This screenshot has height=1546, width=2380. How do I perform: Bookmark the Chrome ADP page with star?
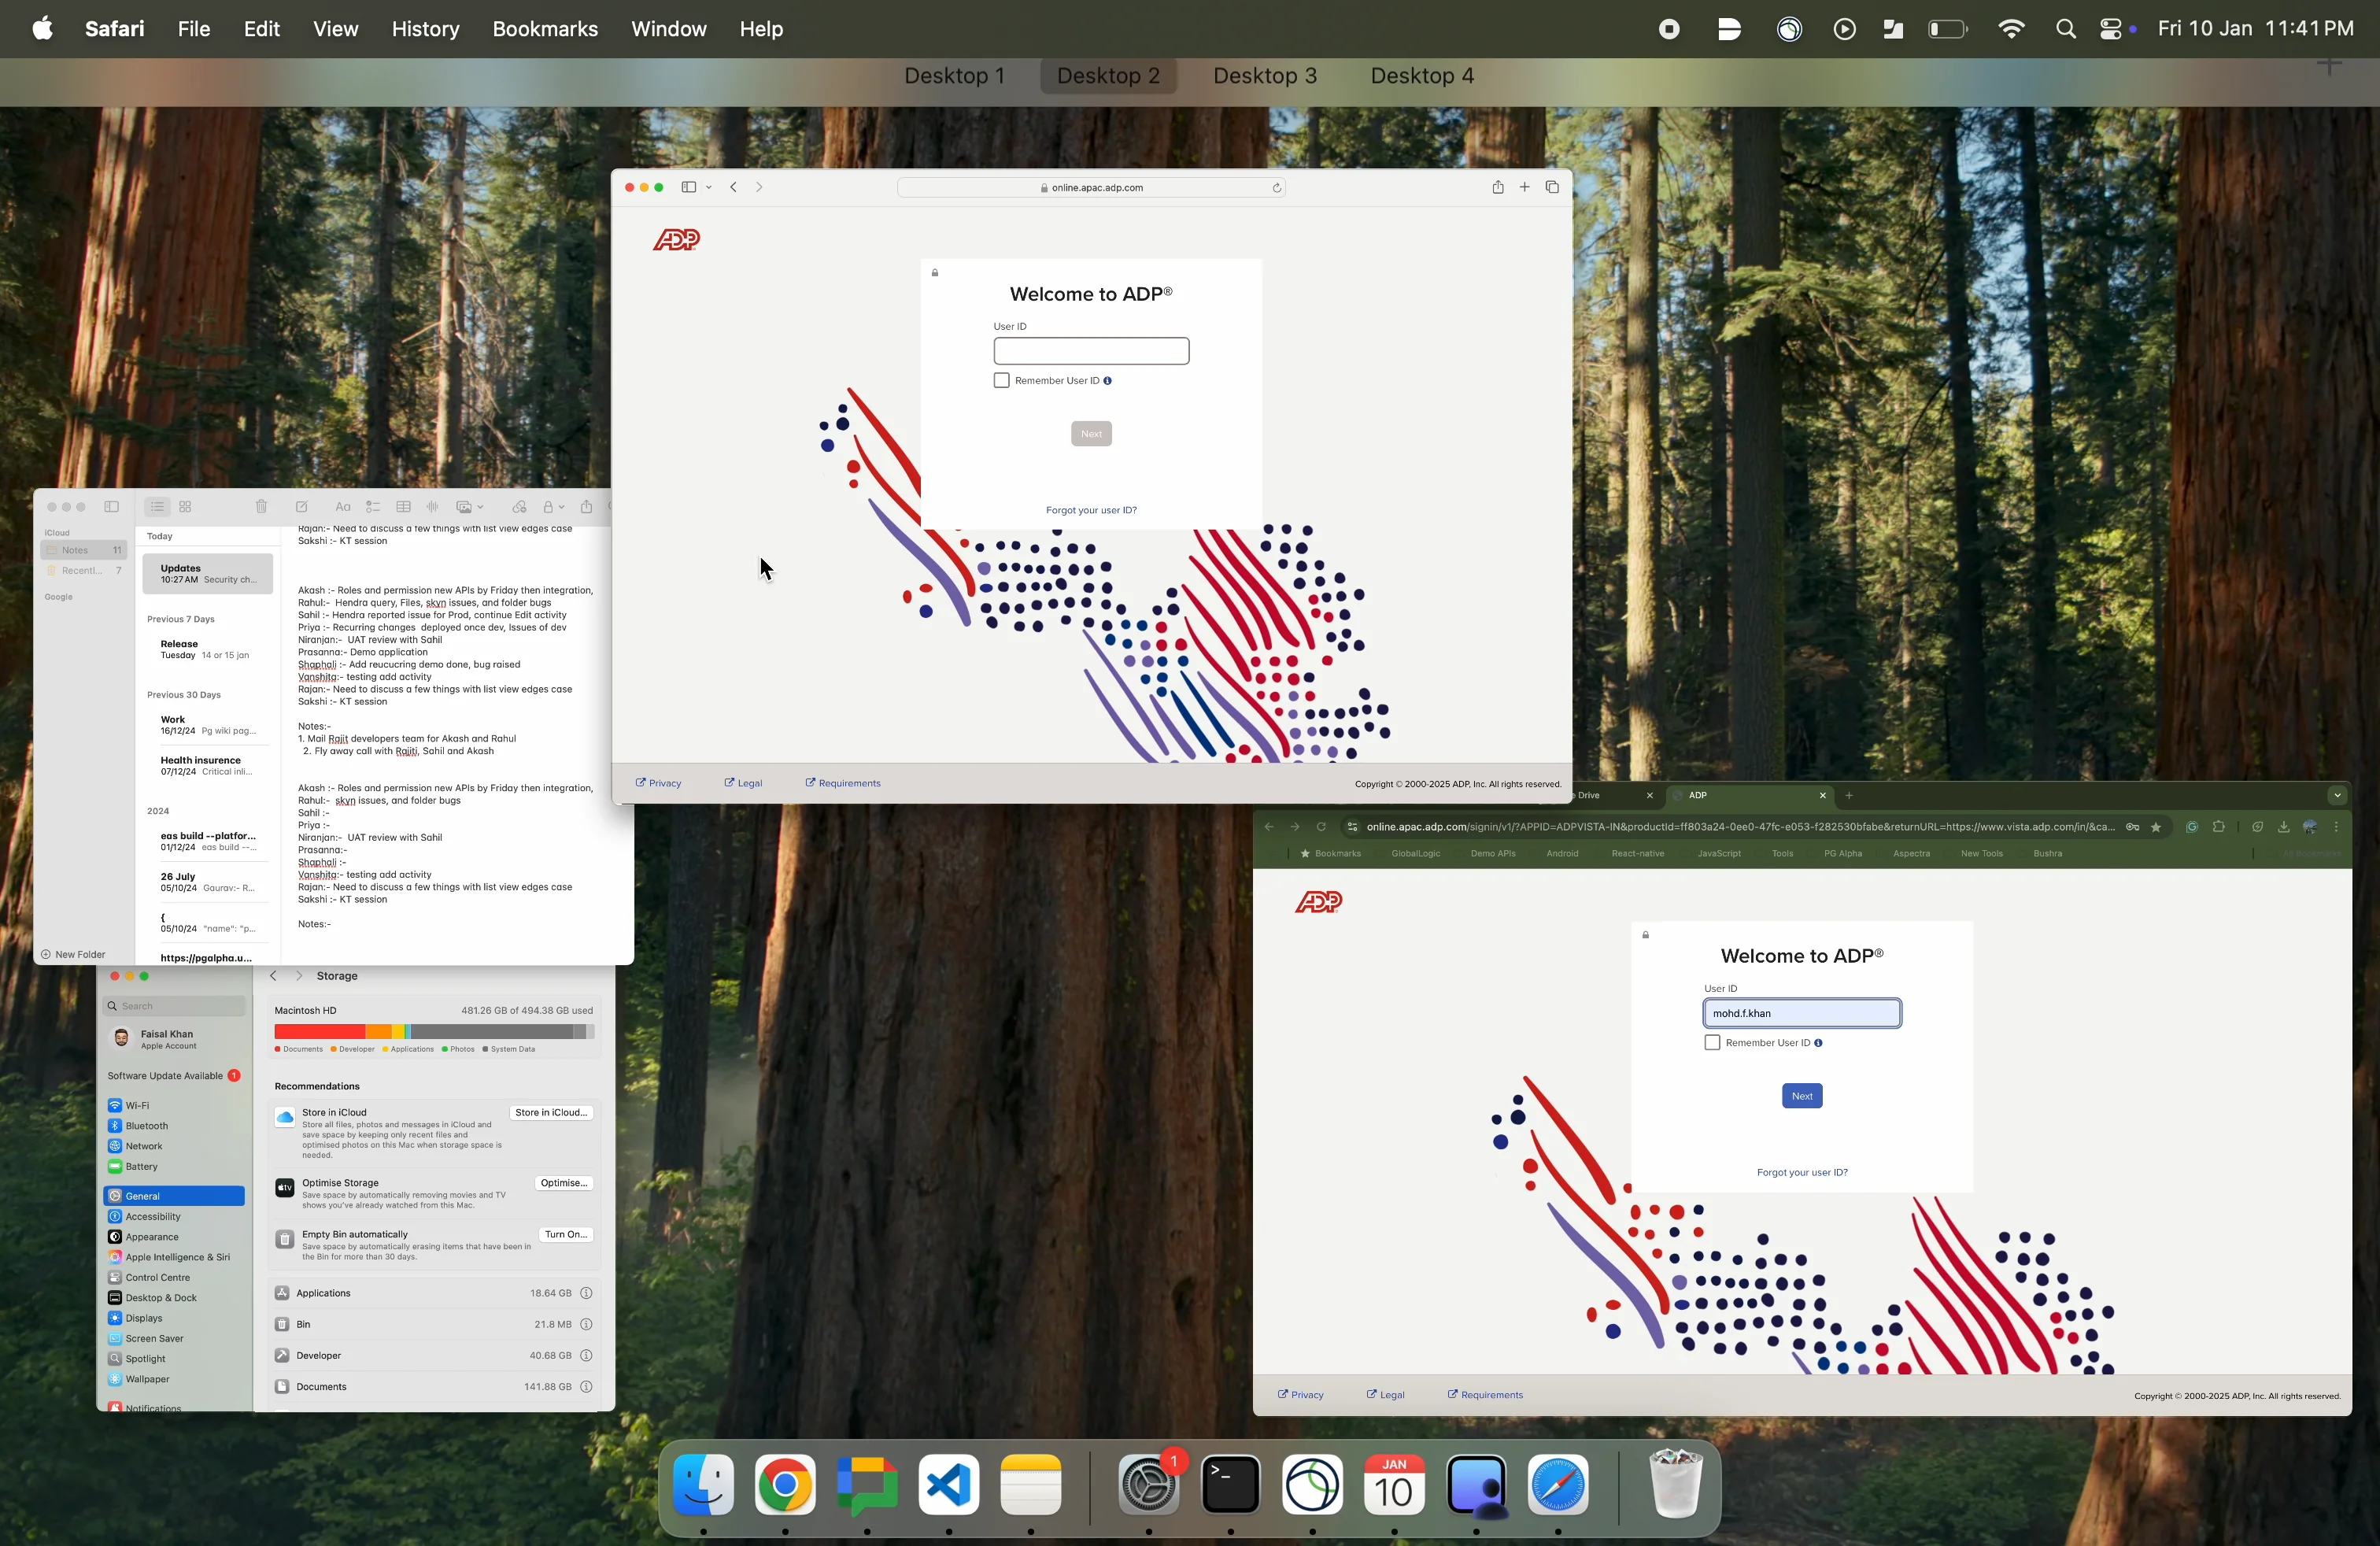point(2157,827)
